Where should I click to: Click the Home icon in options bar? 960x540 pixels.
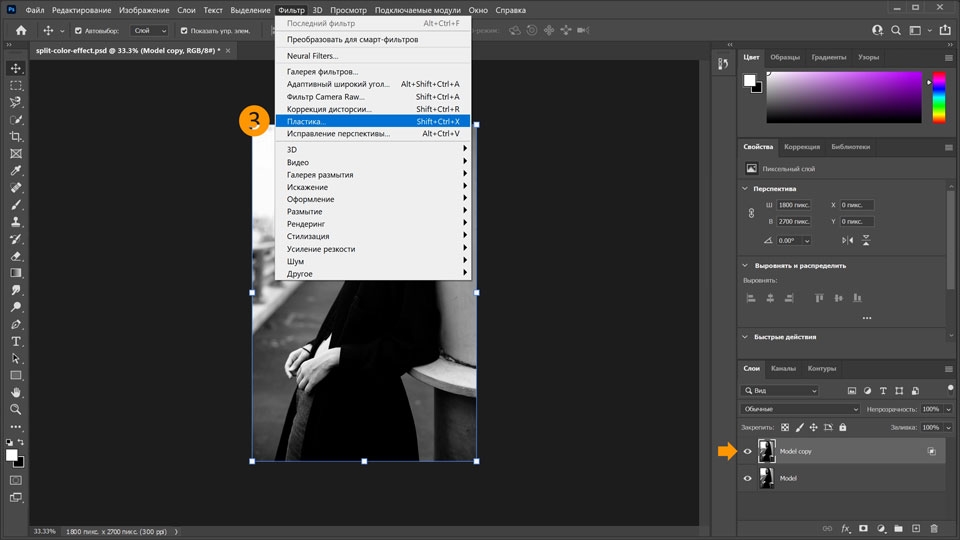pos(21,30)
